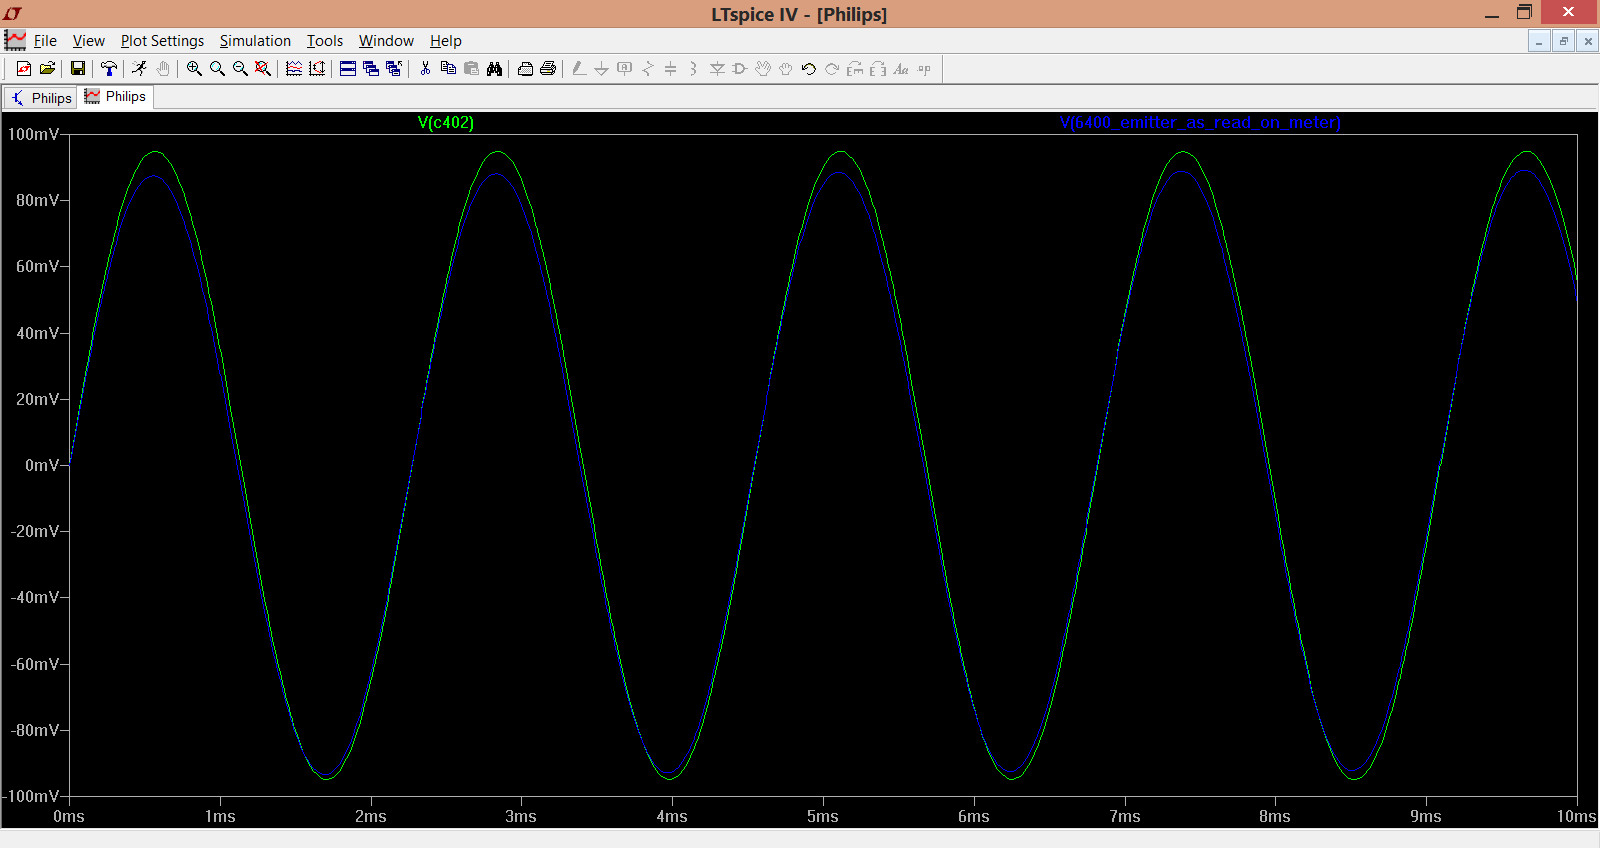This screenshot has height=848, width=1600.
Task: Click the greyed Place Capacitor icon
Action: click(x=671, y=68)
